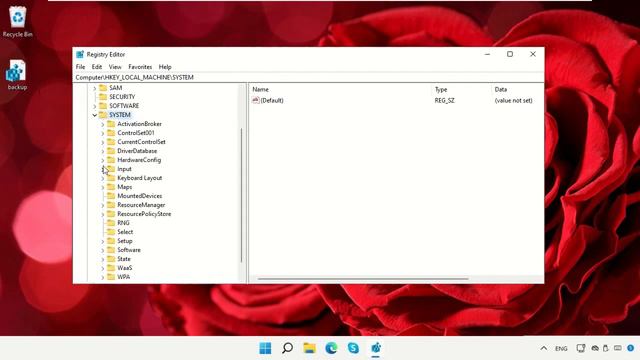This screenshot has width=640, height=360.
Task: Open File Explorer from the taskbar
Action: (309, 348)
